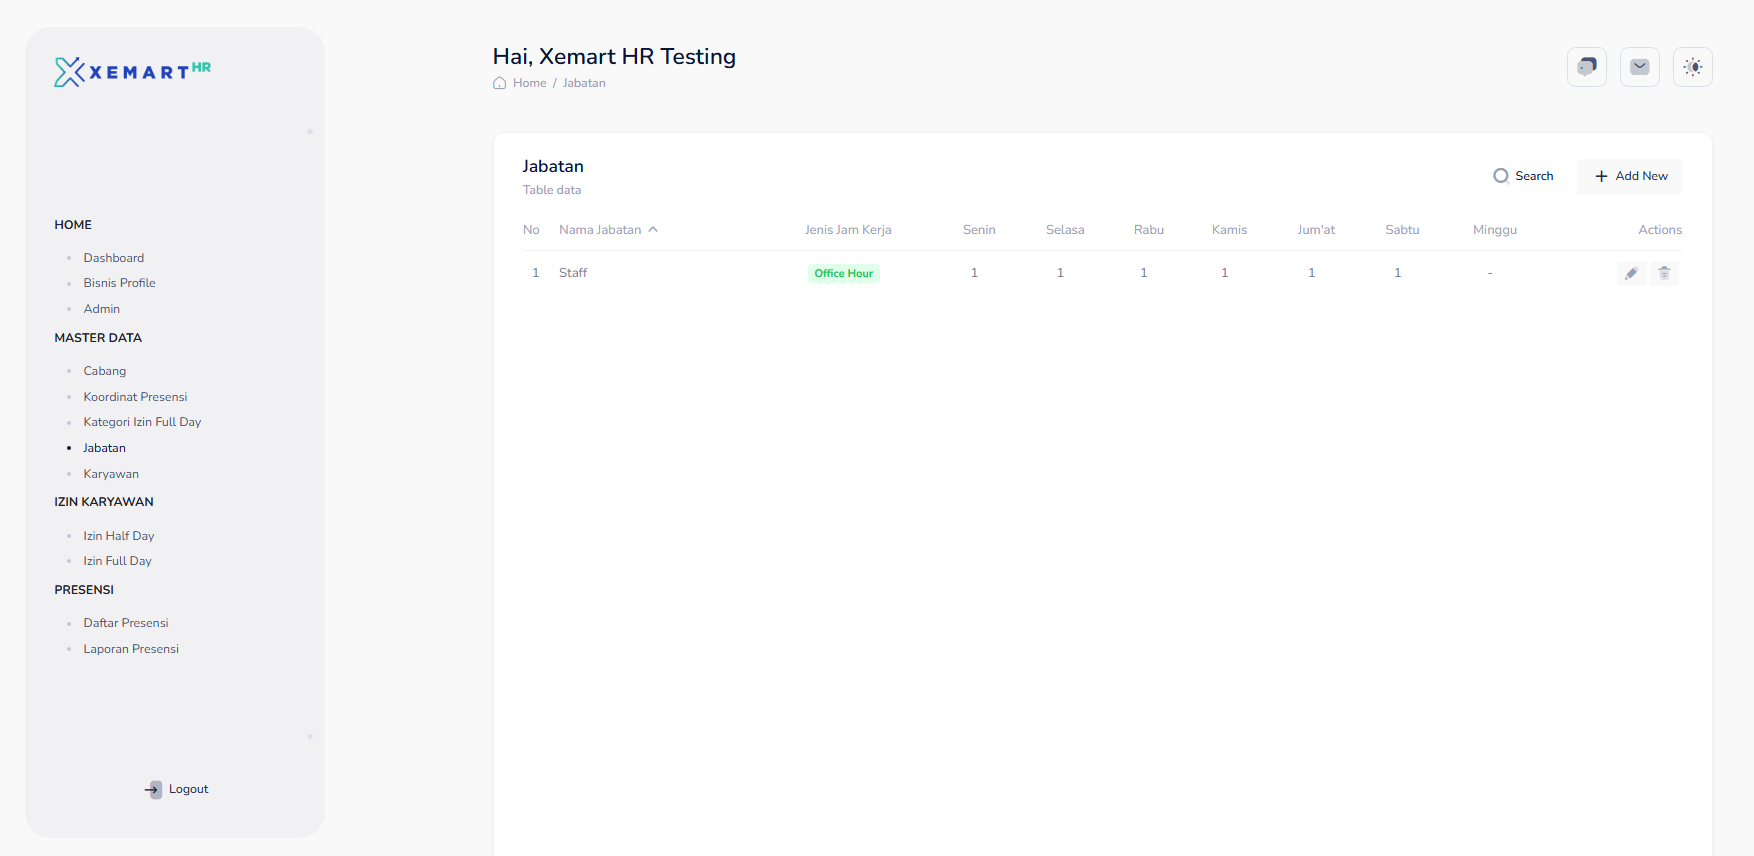Viewport: 1754px width, 856px height.
Task: Click the Office Hour badge
Action: coord(843,273)
